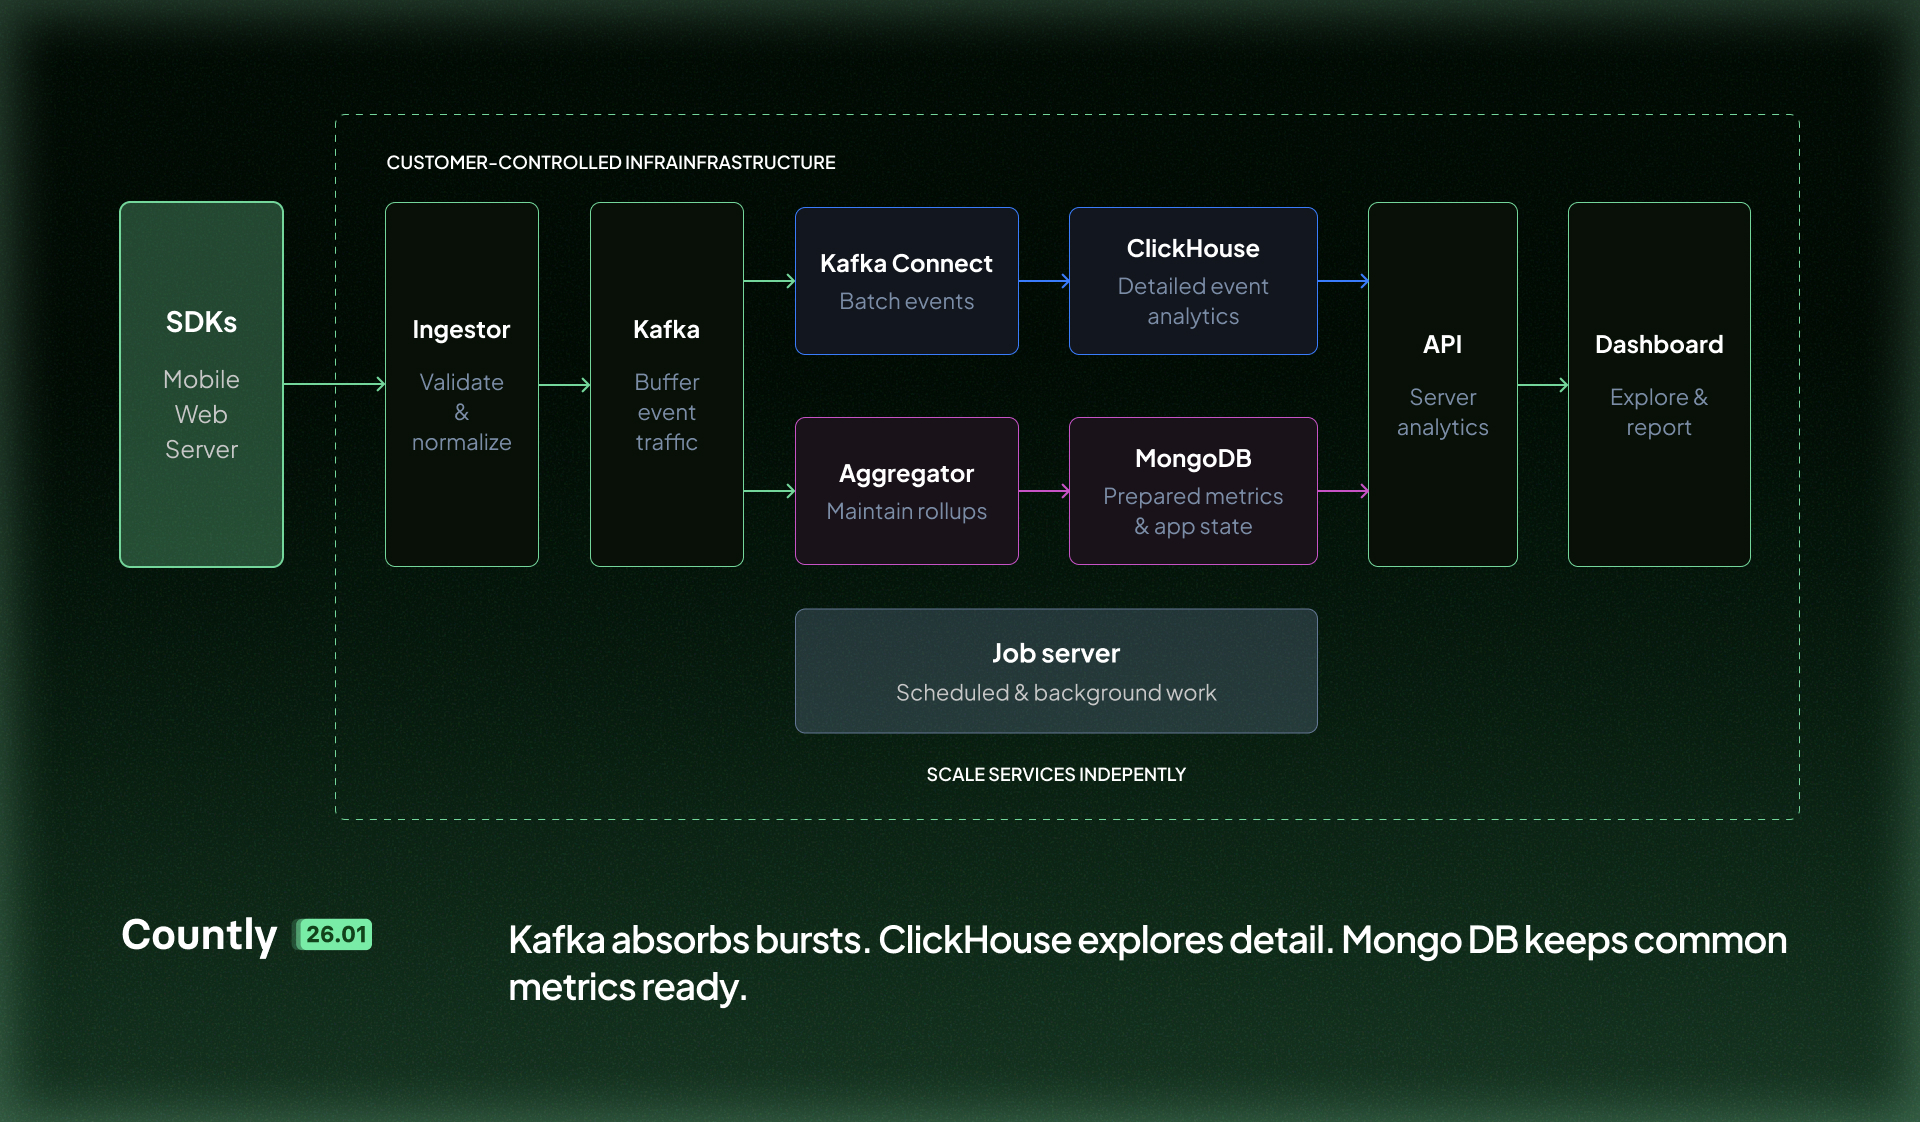Click 'Batch events' subtitle
The width and height of the screenshot is (1920, 1122).
click(906, 301)
